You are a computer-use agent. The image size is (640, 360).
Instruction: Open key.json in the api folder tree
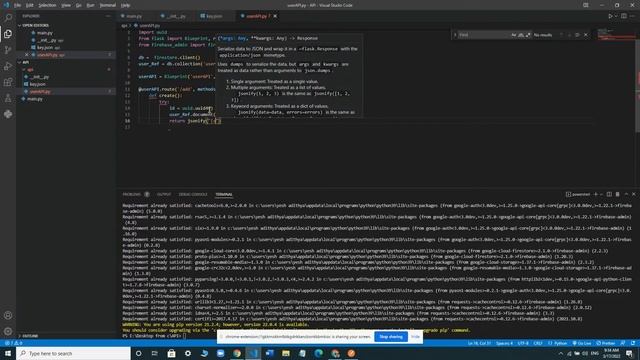coord(38,84)
